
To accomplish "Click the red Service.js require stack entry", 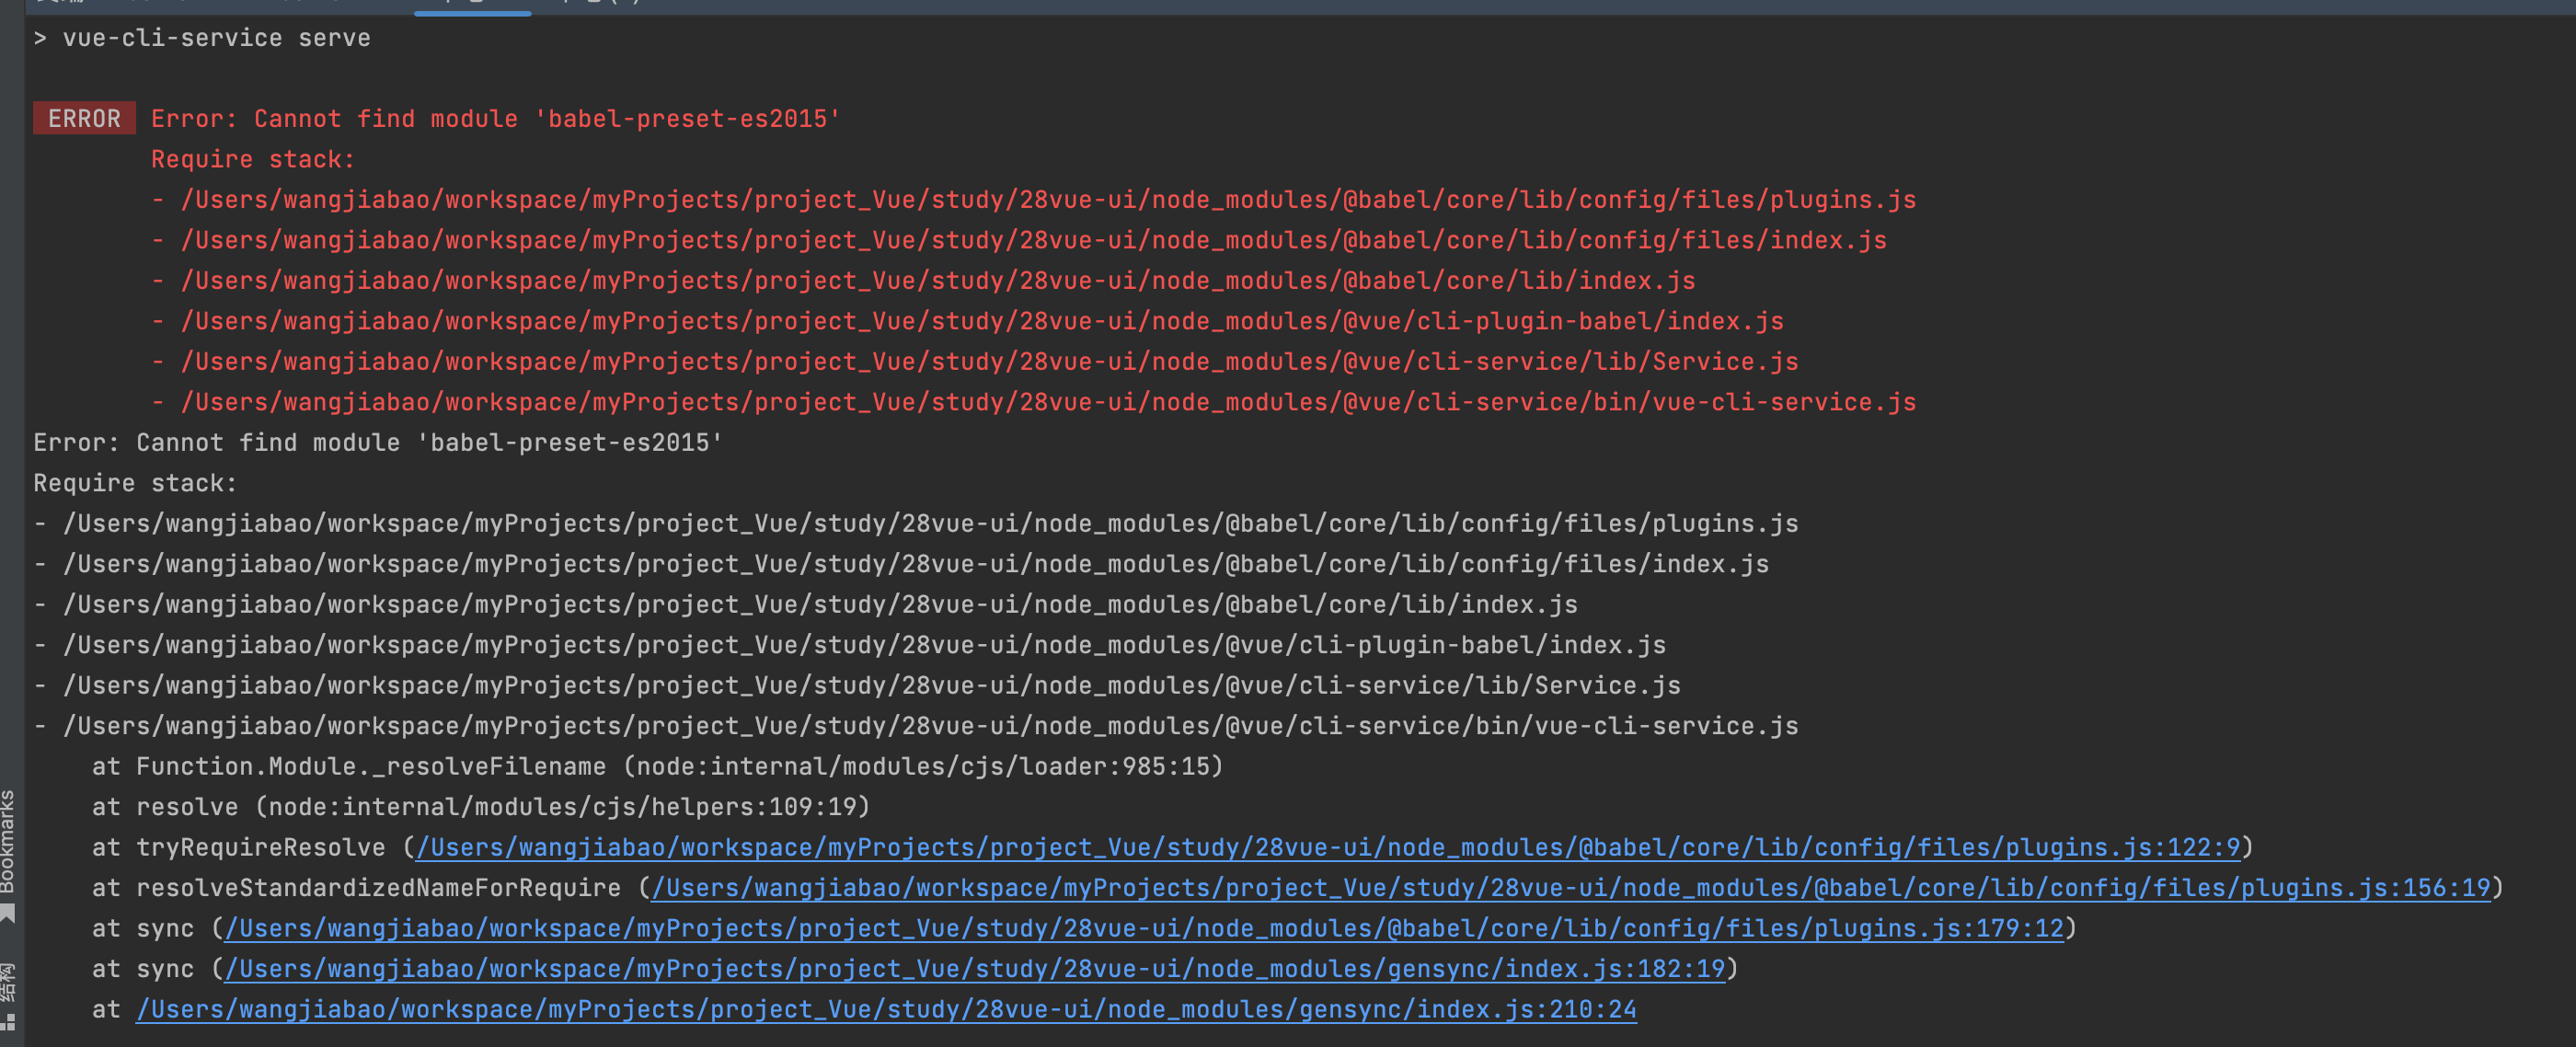I will tap(975, 361).
